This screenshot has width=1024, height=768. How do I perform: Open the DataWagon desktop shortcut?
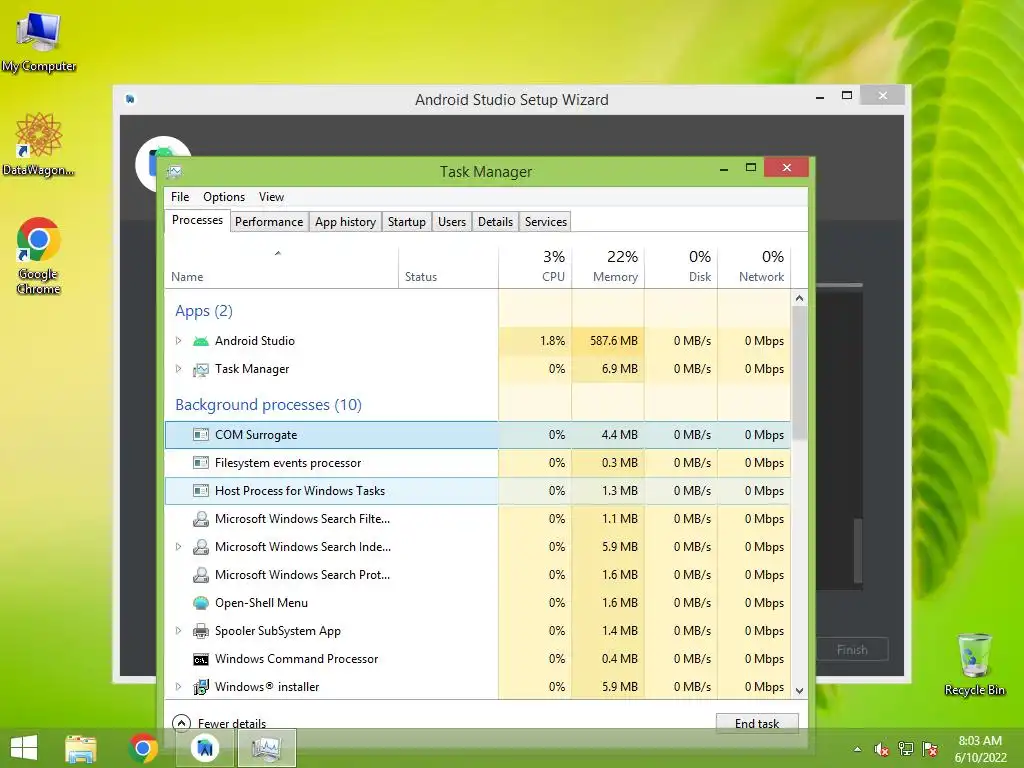tap(39, 144)
